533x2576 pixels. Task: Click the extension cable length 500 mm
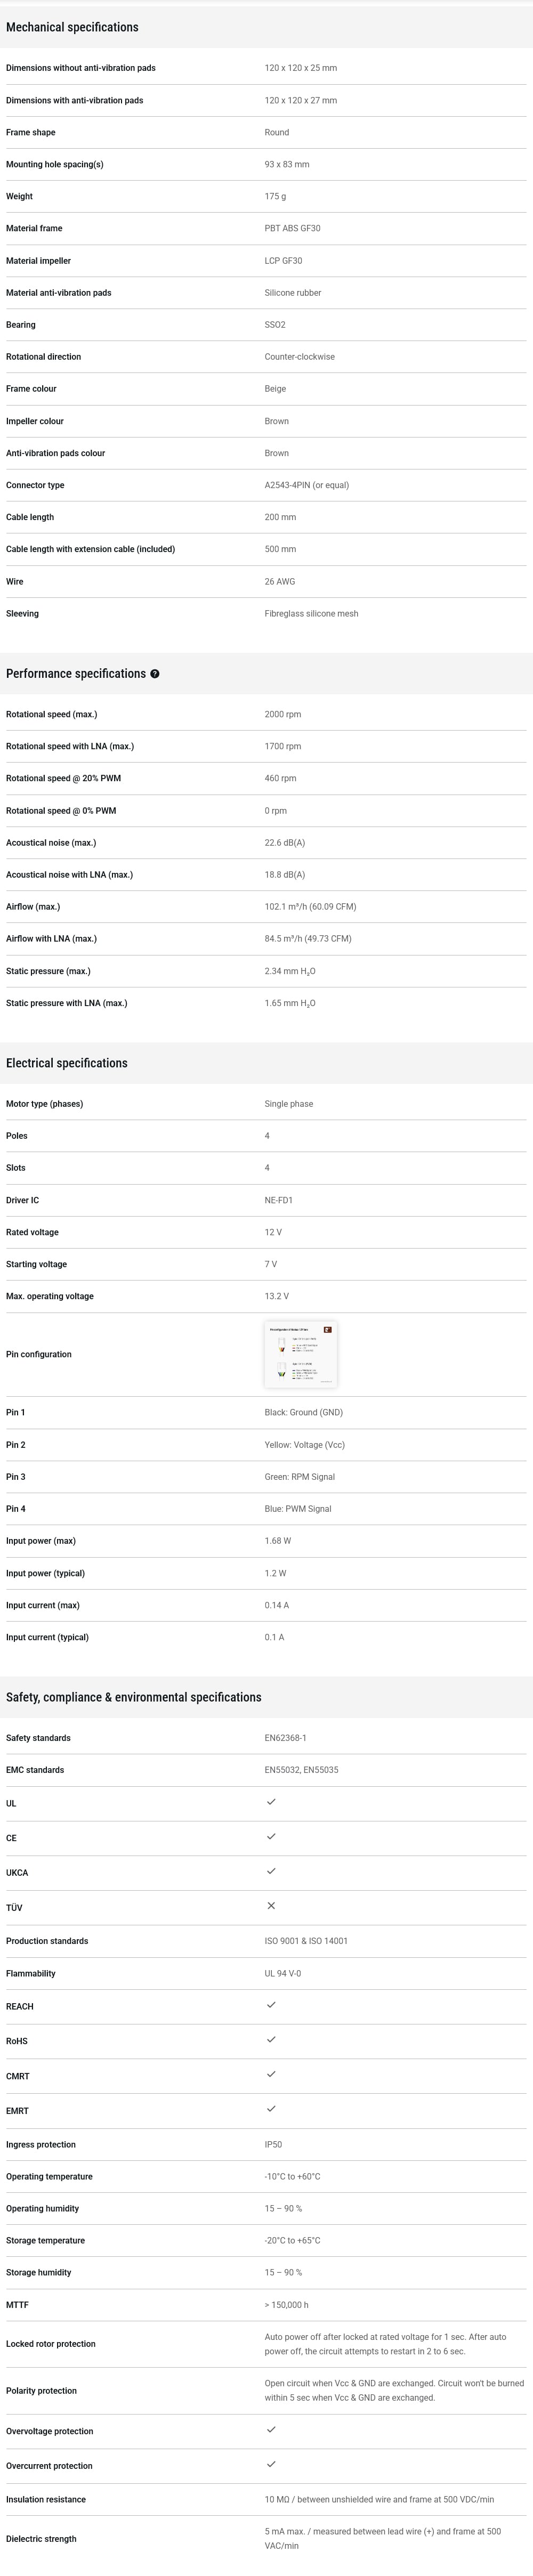tap(281, 549)
